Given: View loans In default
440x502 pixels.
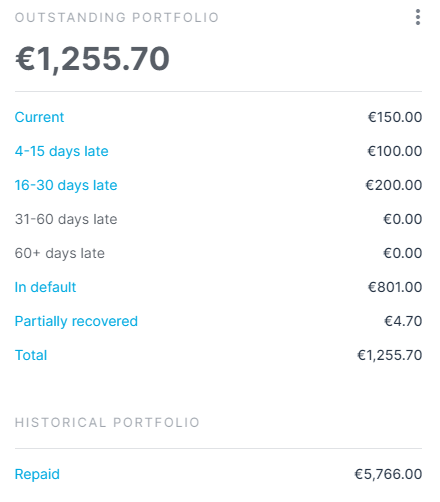Looking at the screenshot, I should pyautogui.click(x=45, y=287).
